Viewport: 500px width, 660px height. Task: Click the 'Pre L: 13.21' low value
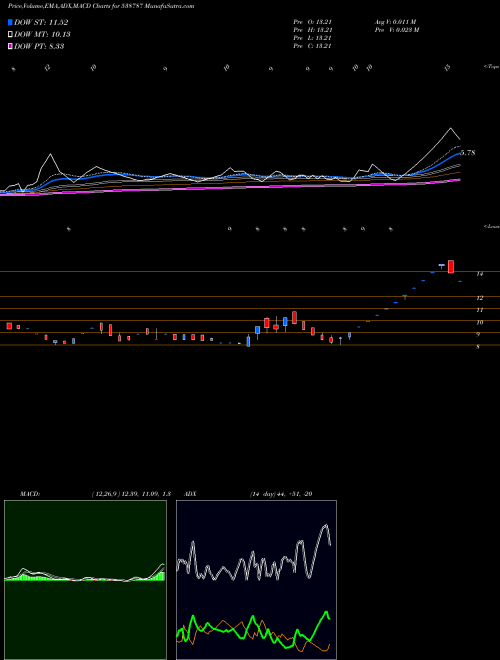312,38
